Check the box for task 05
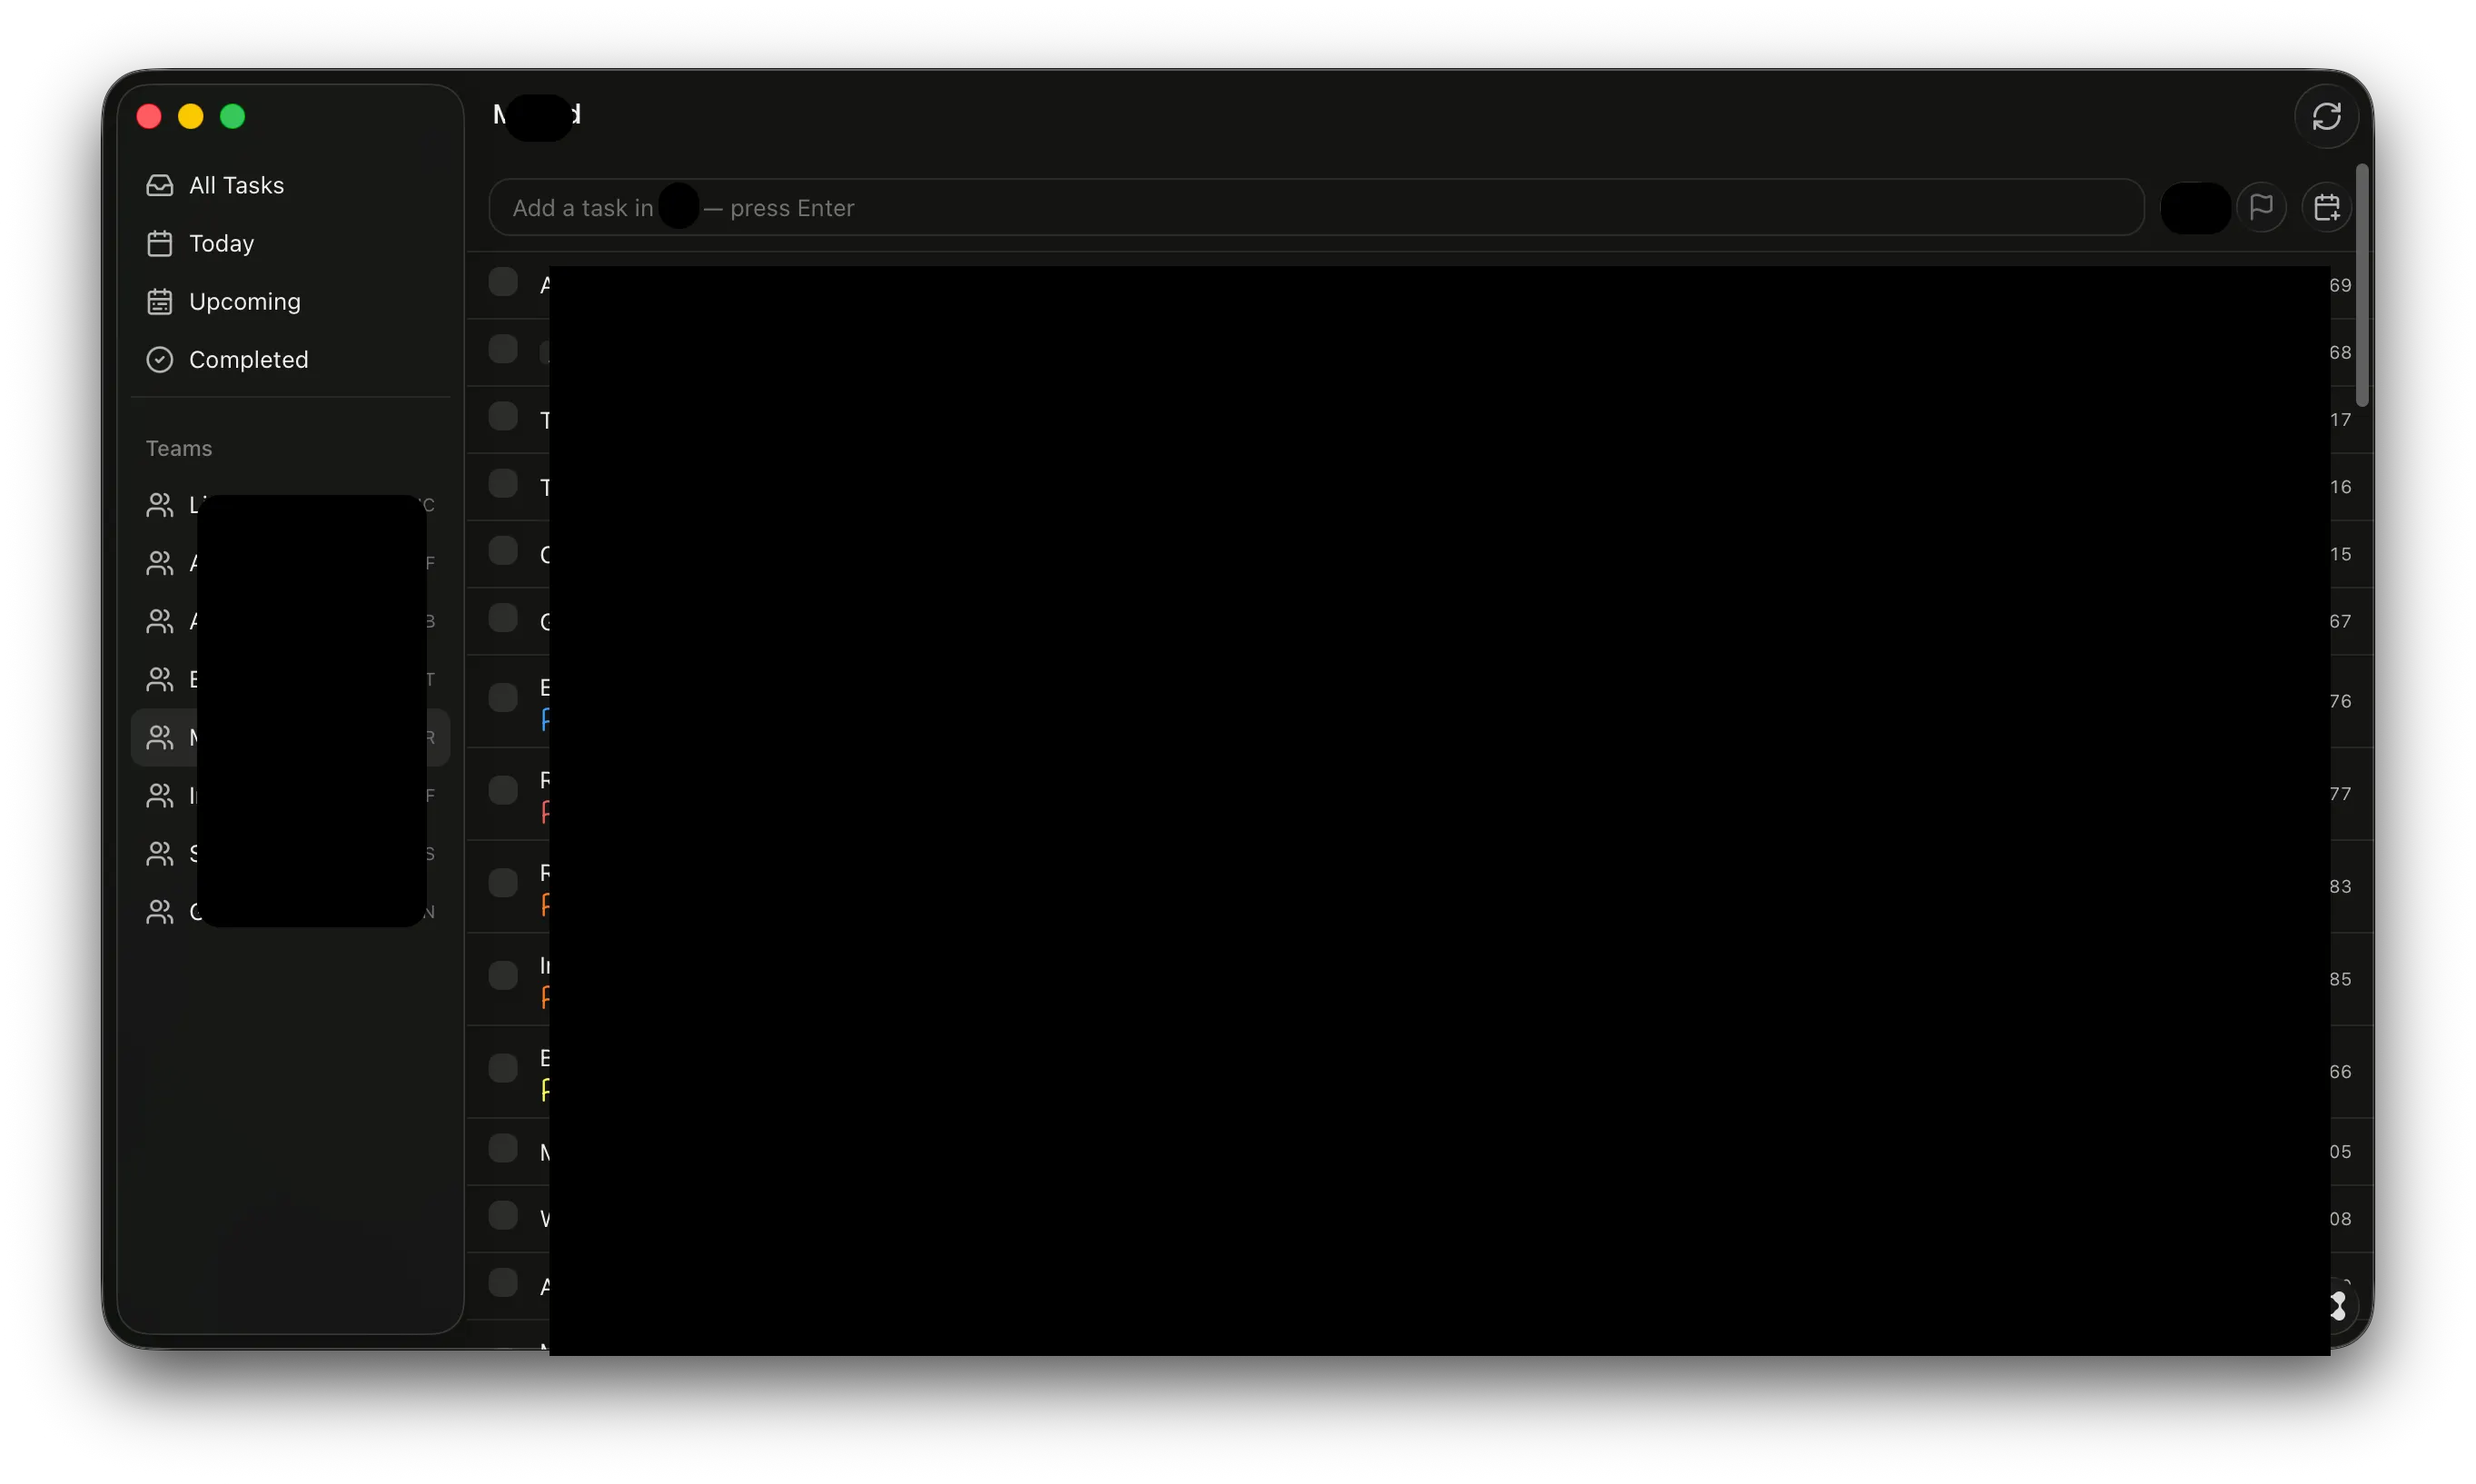2476x1484 pixels. point(503,1148)
